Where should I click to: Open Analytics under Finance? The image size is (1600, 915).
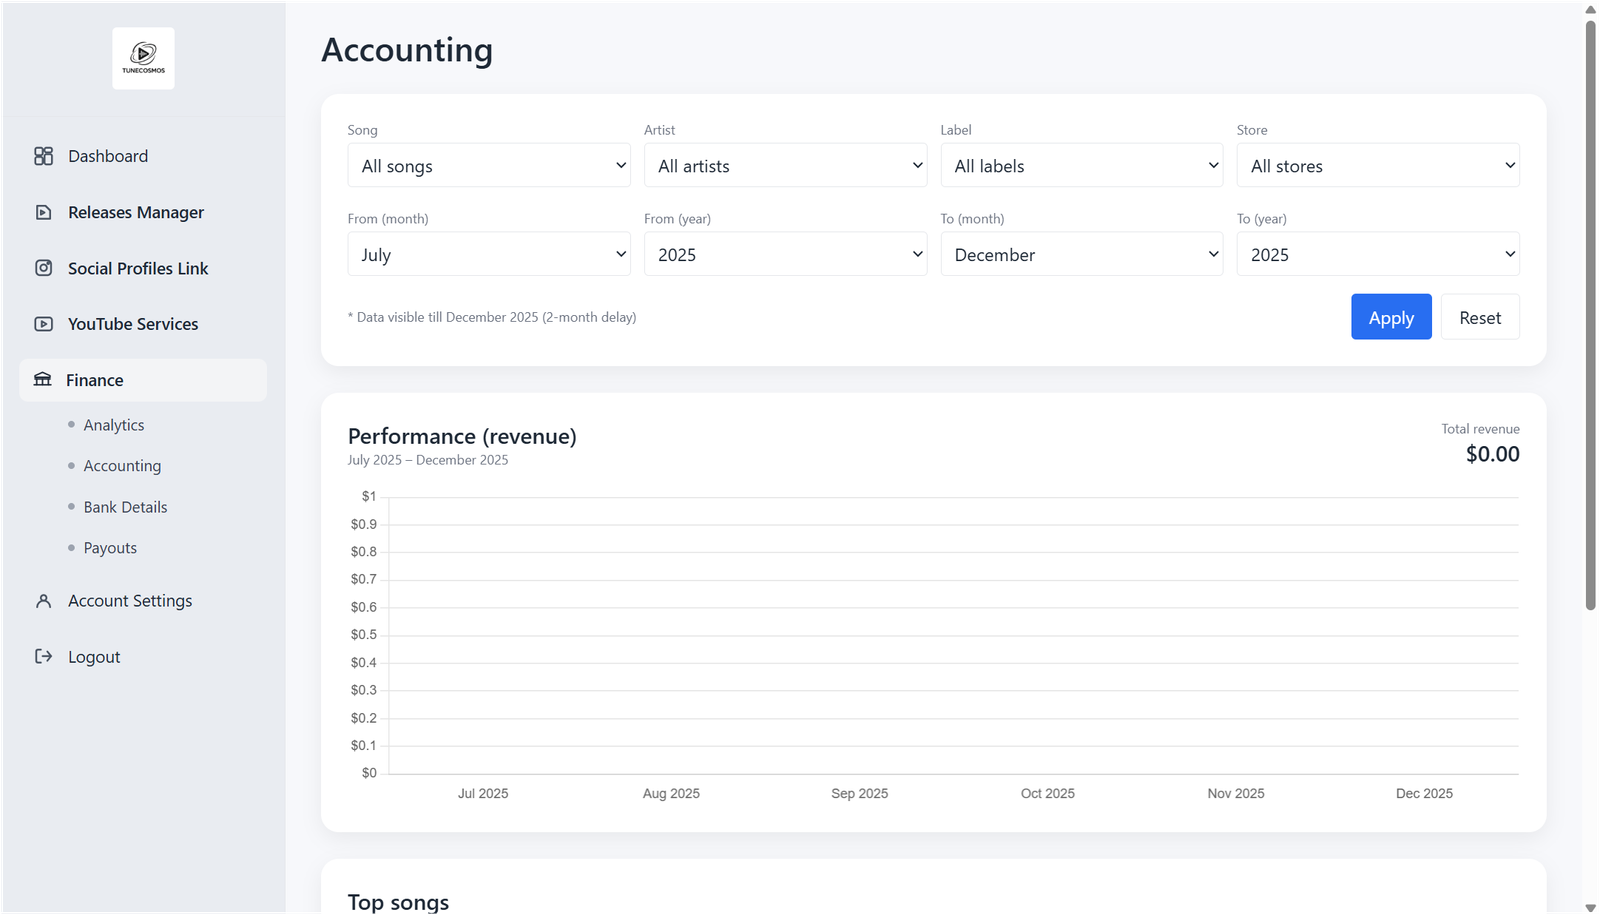coord(114,425)
